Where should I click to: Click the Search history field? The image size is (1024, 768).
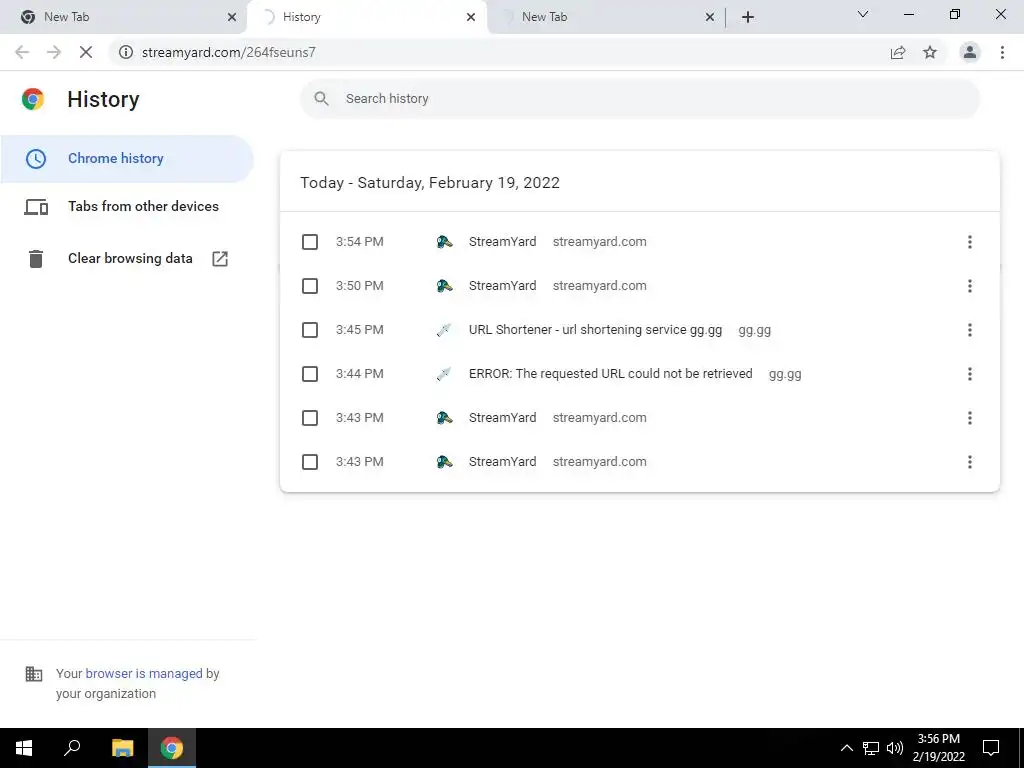(640, 99)
